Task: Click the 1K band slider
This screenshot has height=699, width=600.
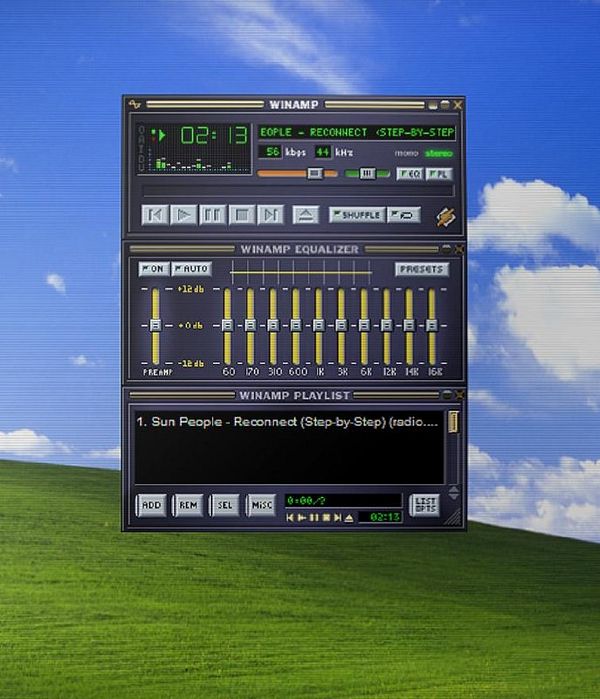Action: [318, 326]
